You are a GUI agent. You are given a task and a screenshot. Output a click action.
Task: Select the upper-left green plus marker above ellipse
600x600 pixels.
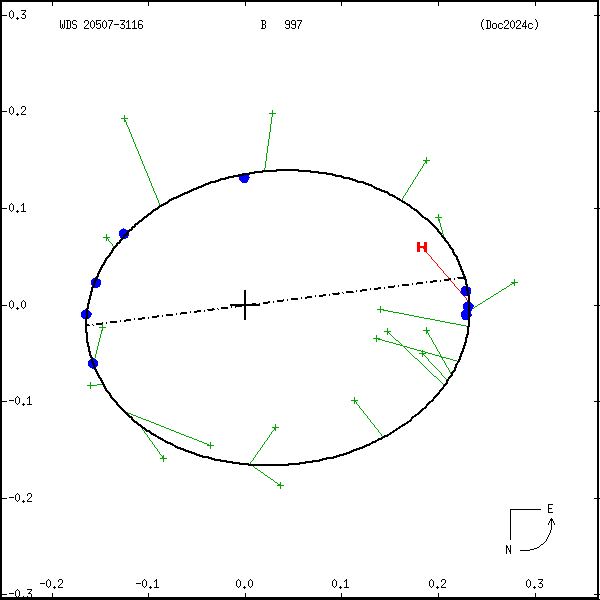pyautogui.click(x=125, y=118)
